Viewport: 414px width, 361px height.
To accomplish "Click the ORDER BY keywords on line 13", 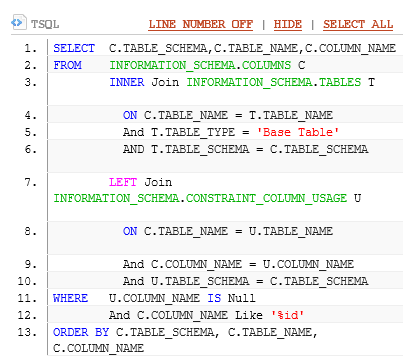I will click(x=81, y=332).
